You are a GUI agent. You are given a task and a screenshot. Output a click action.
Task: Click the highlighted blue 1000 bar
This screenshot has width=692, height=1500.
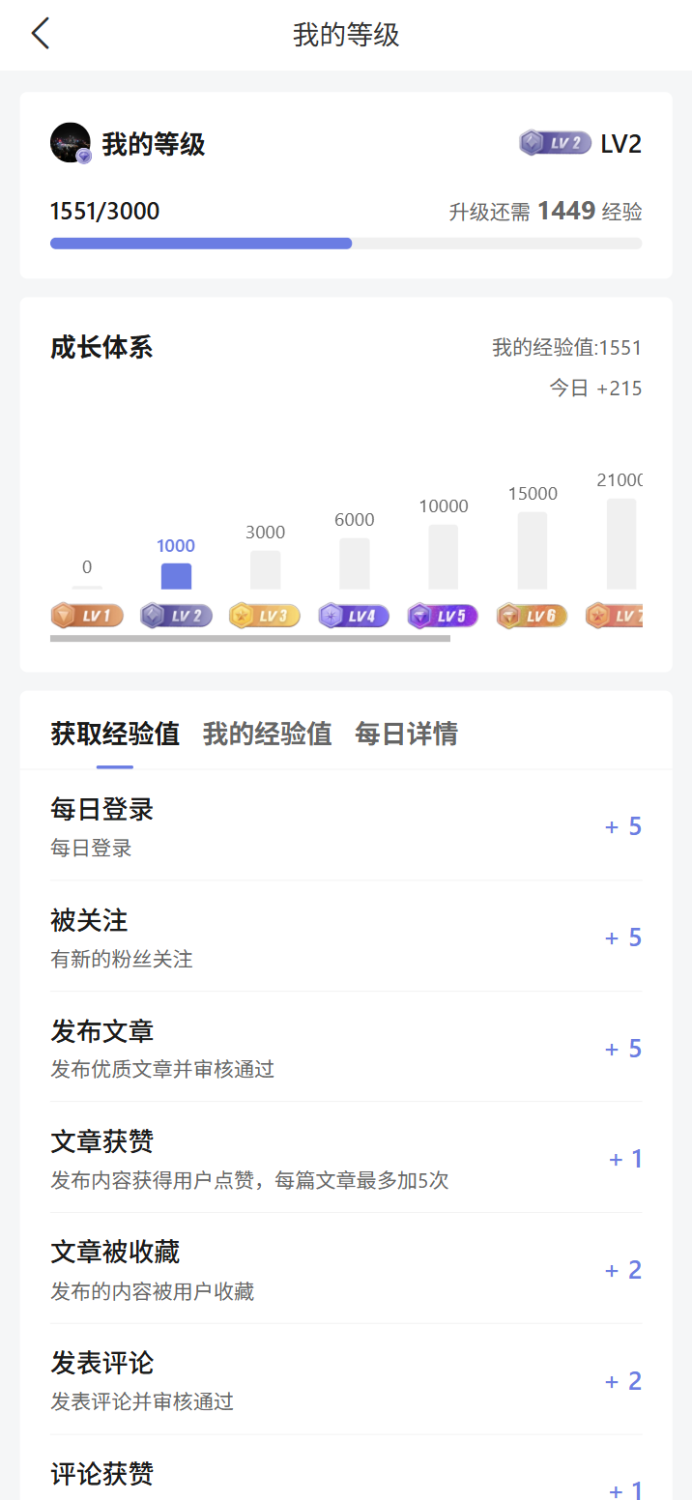[176, 576]
